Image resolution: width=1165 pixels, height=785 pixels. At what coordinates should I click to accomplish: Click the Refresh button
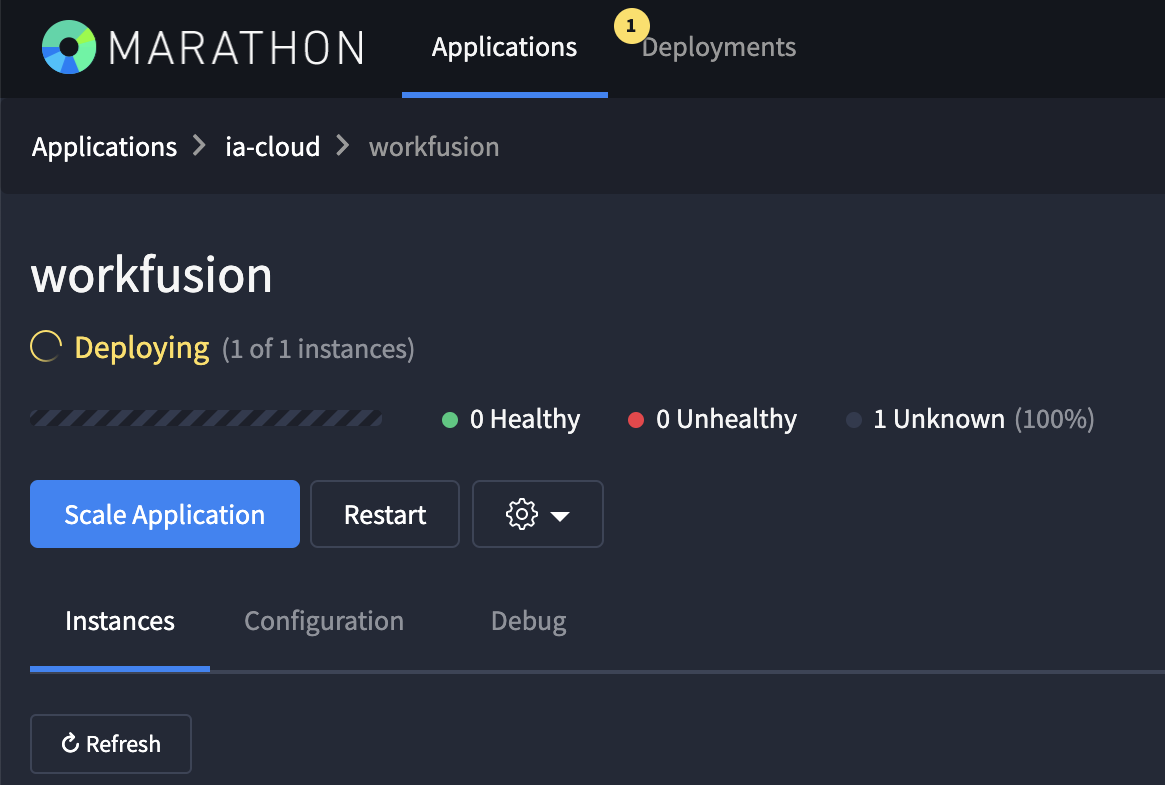pos(111,743)
